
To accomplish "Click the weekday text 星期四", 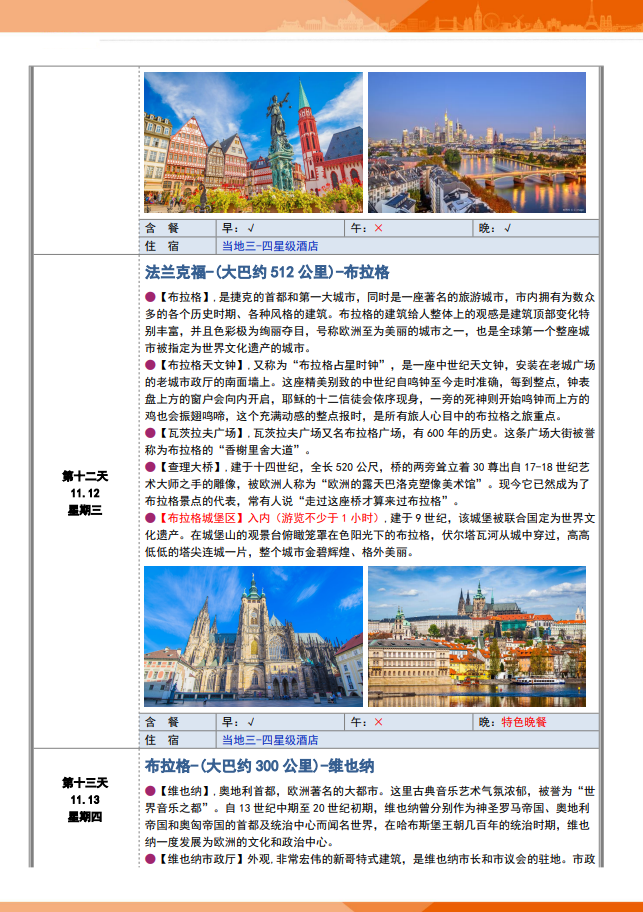I will coord(85,817).
